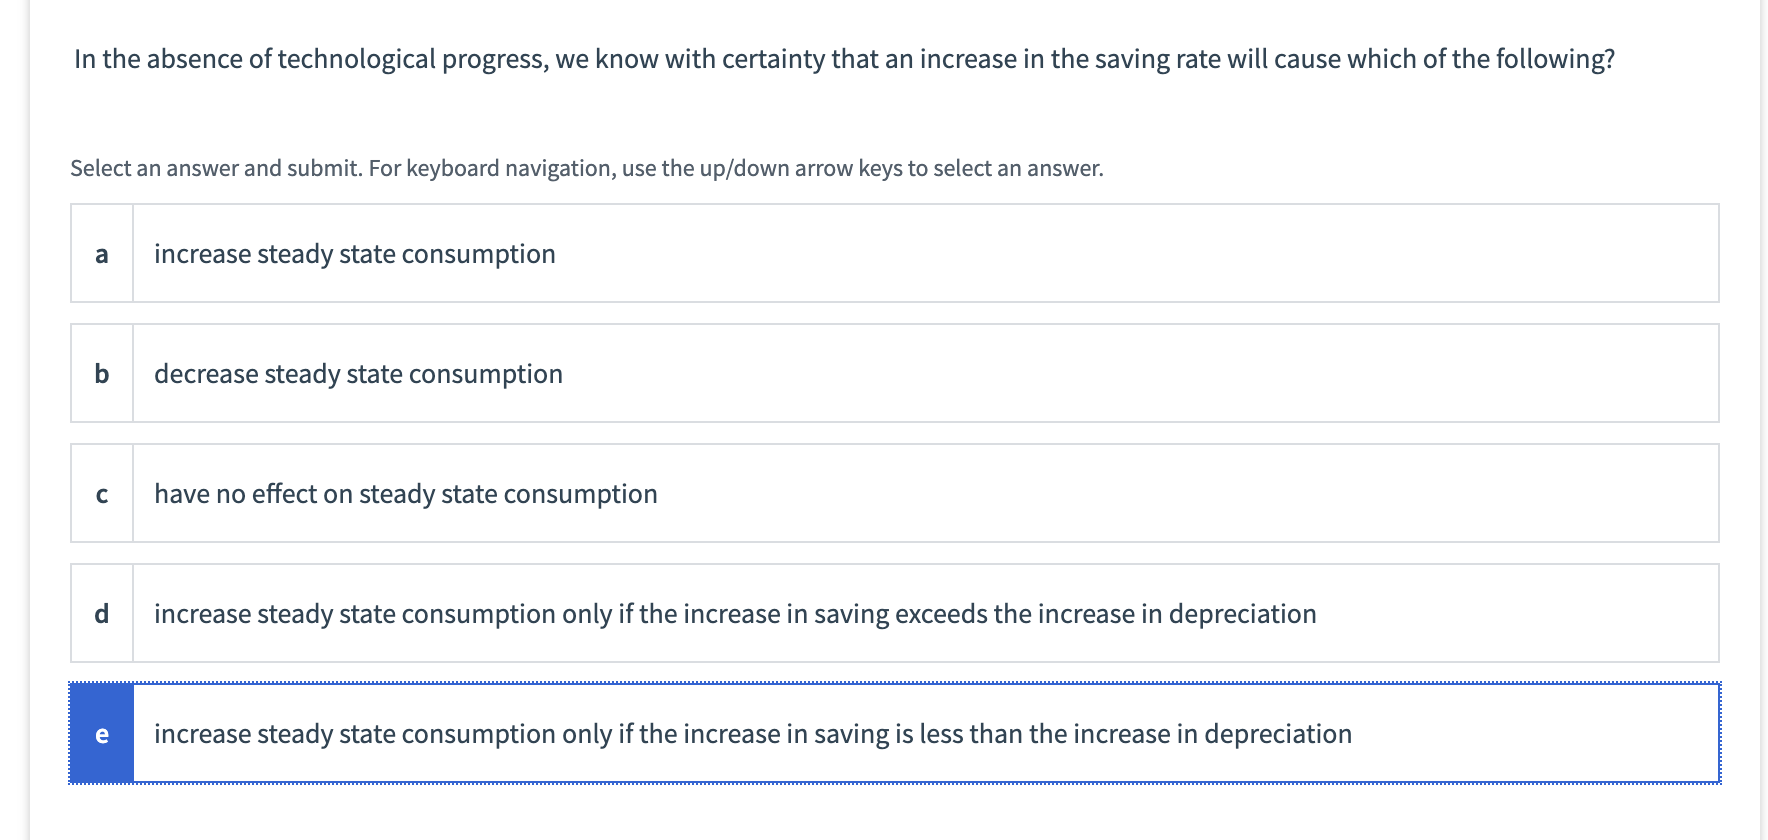Click the text of option a
1768x840 pixels.
(x=355, y=253)
